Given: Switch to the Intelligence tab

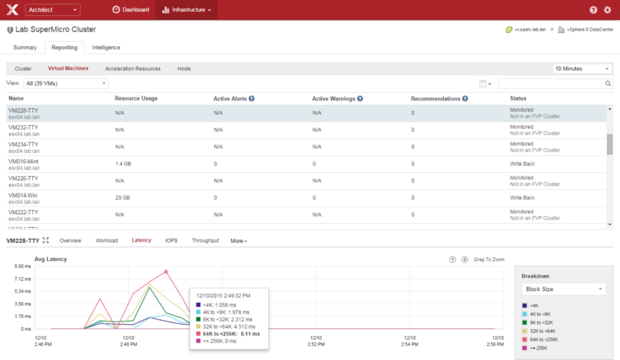Looking at the screenshot, I should pos(106,47).
